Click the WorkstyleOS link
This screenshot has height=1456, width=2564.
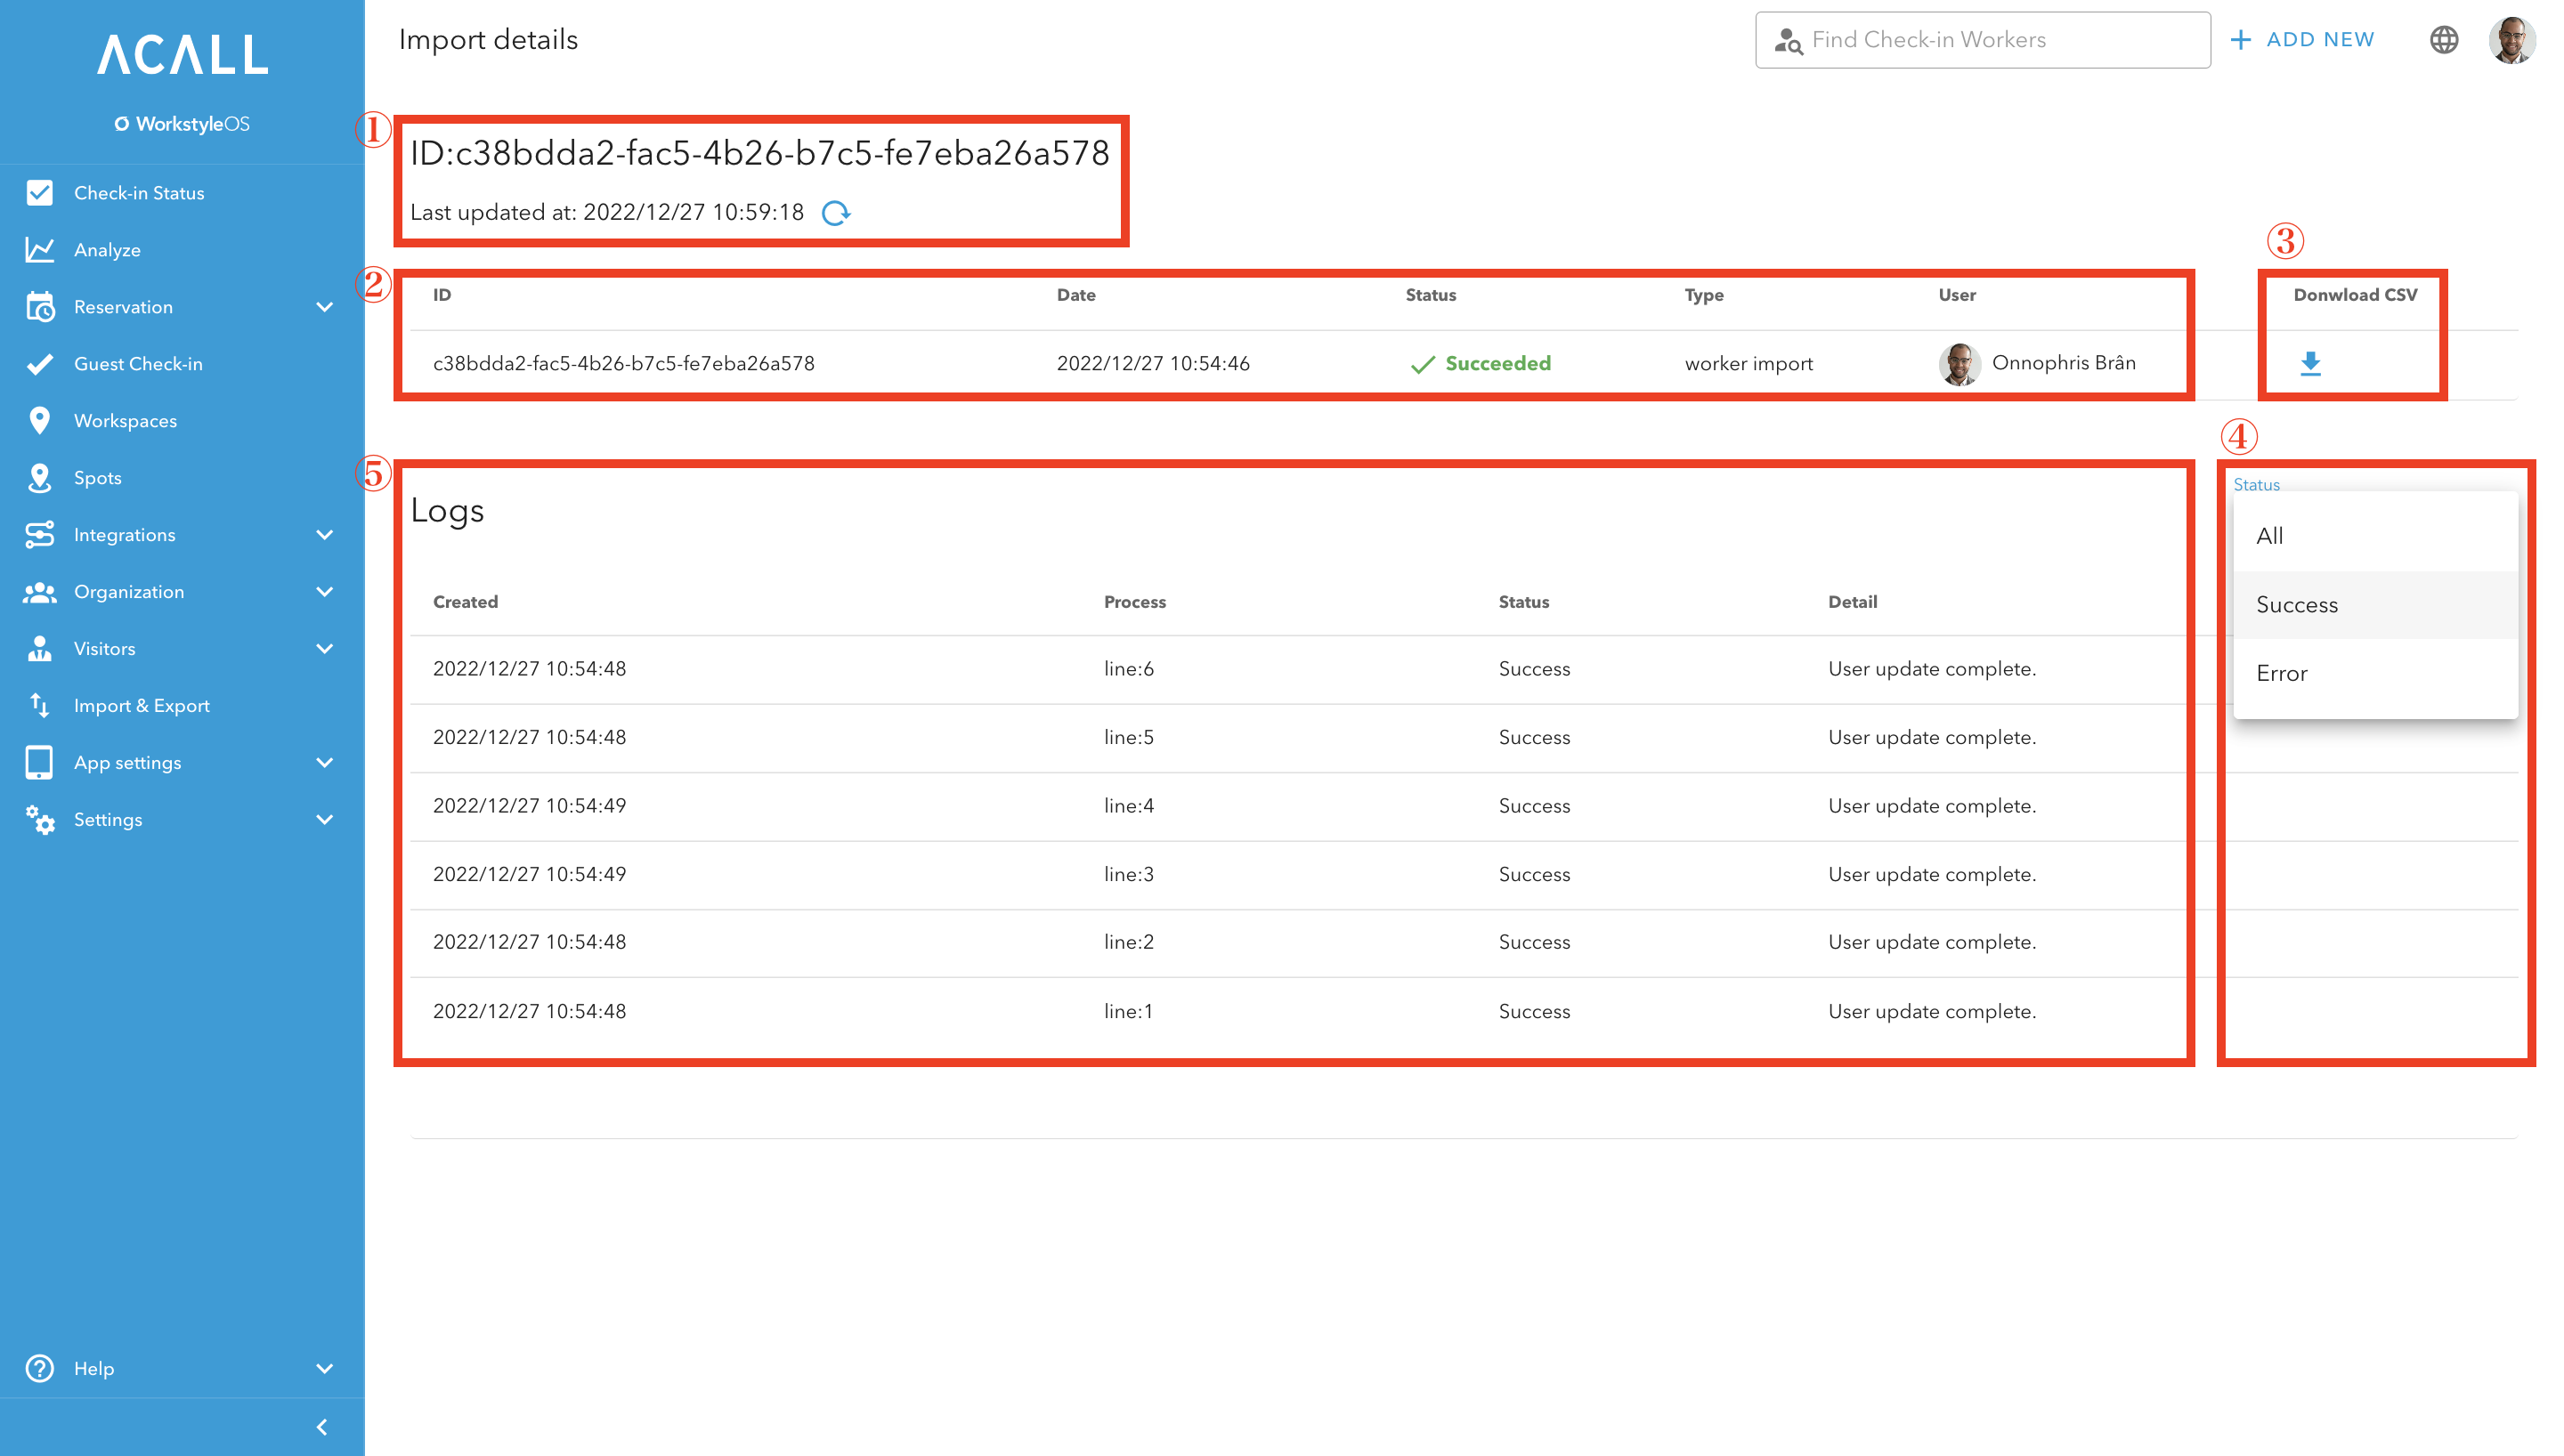tap(182, 123)
